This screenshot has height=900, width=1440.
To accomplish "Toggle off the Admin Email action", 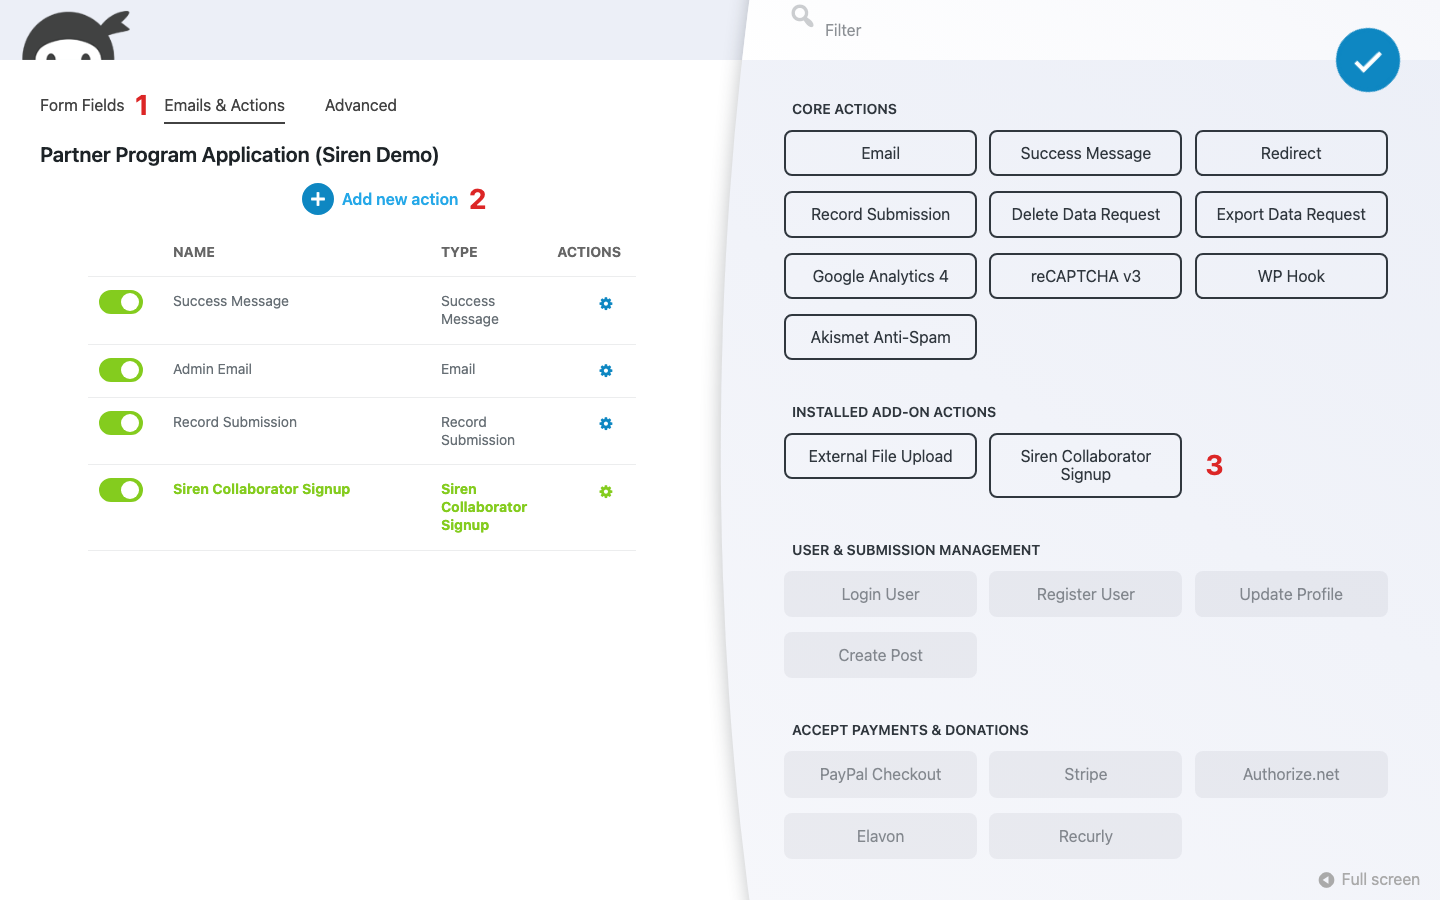I will tap(121, 370).
